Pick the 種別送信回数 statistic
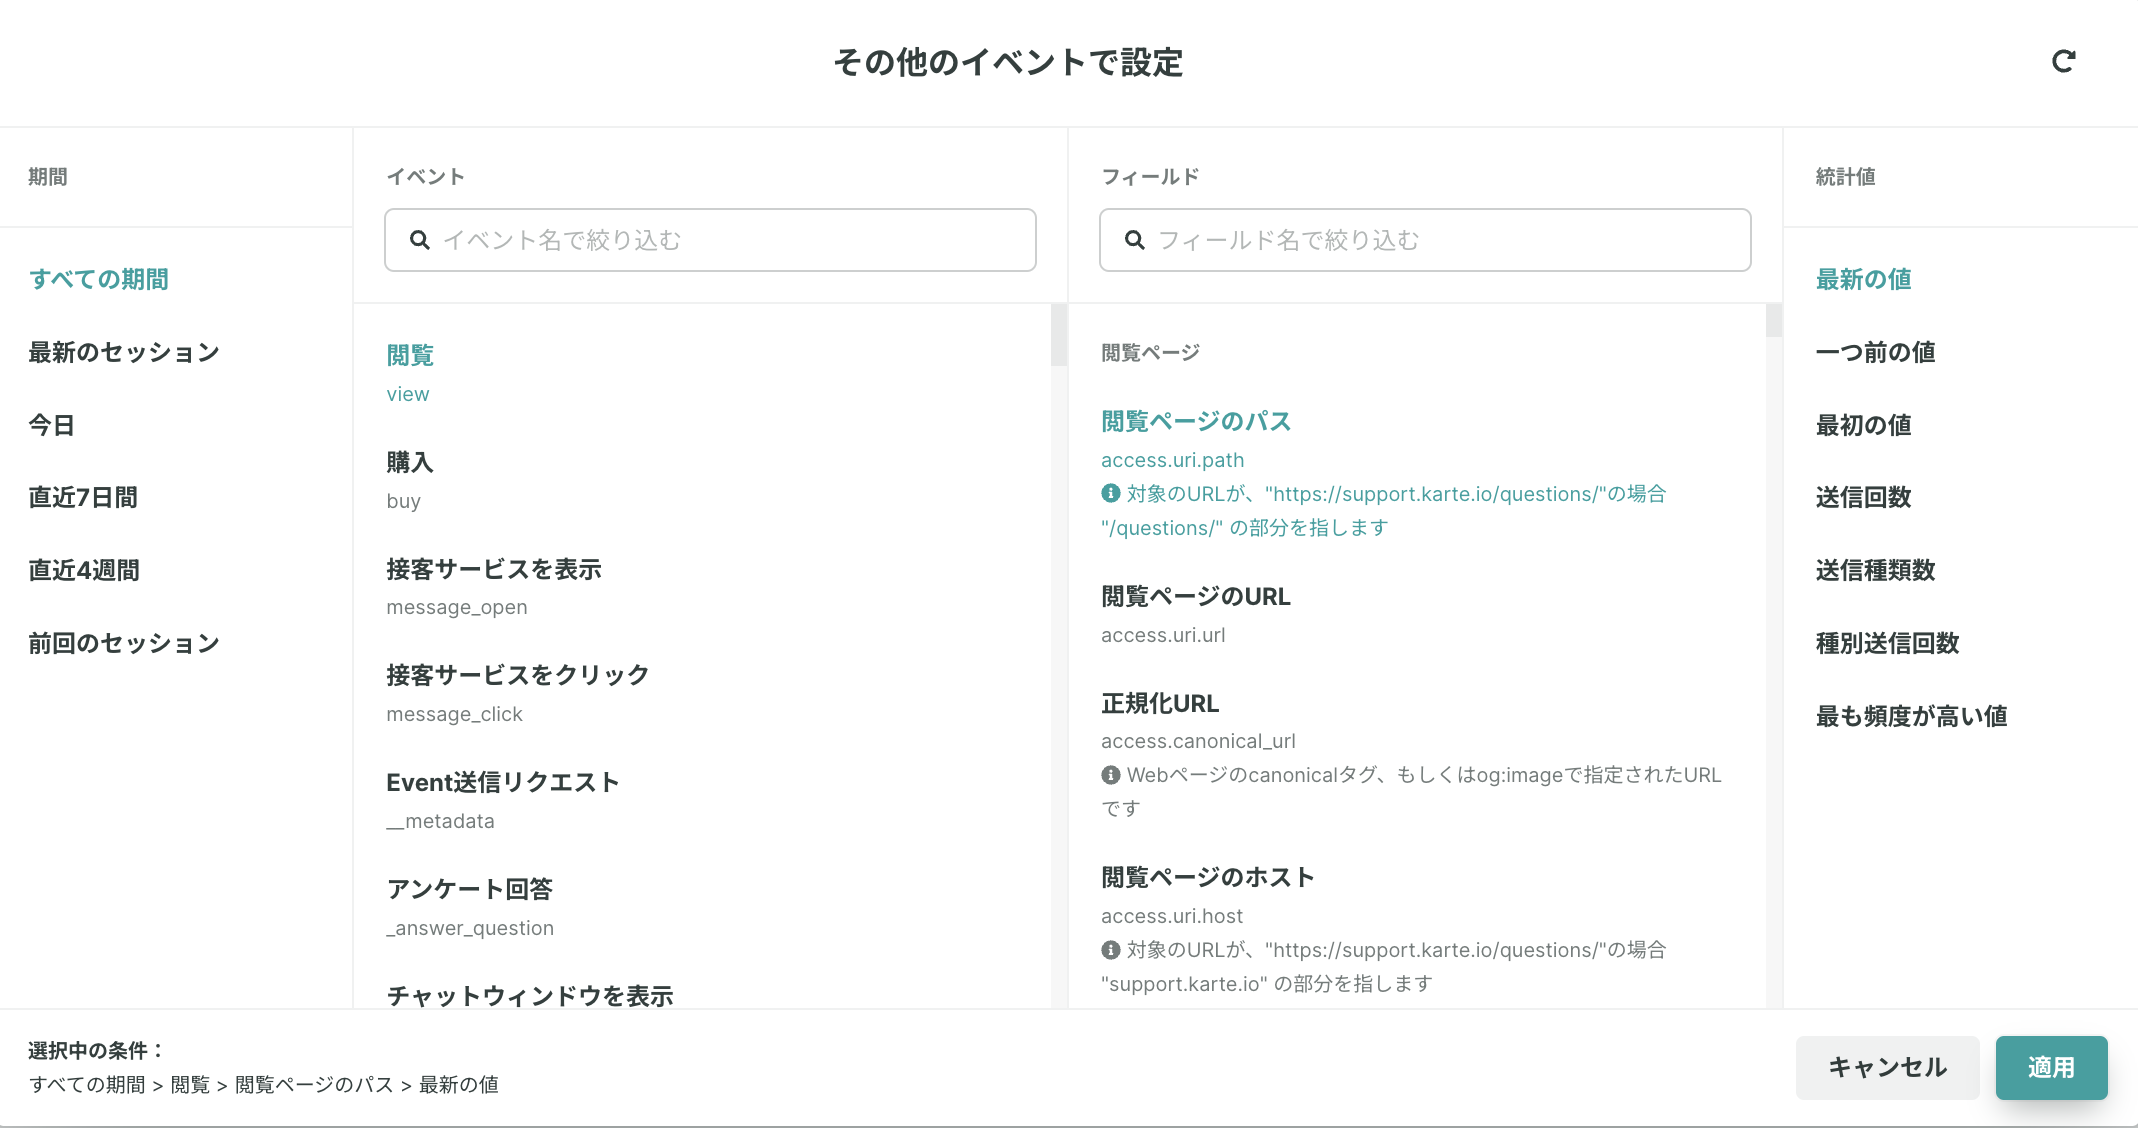Viewport: 2138px width, 1128px height. tap(1888, 643)
